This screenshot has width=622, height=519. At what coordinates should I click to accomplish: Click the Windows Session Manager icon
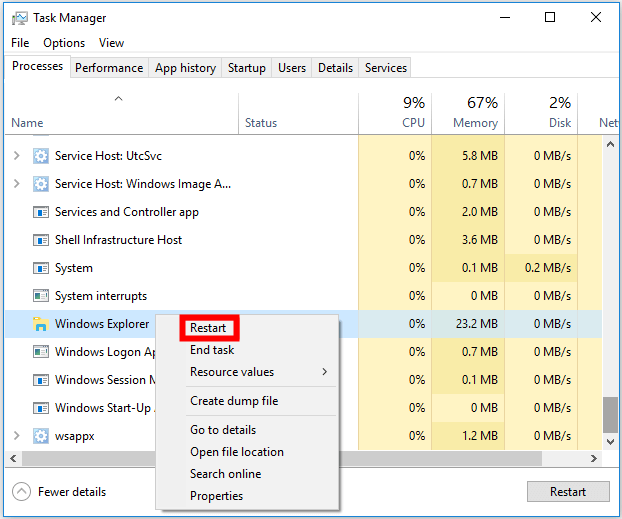(40, 380)
